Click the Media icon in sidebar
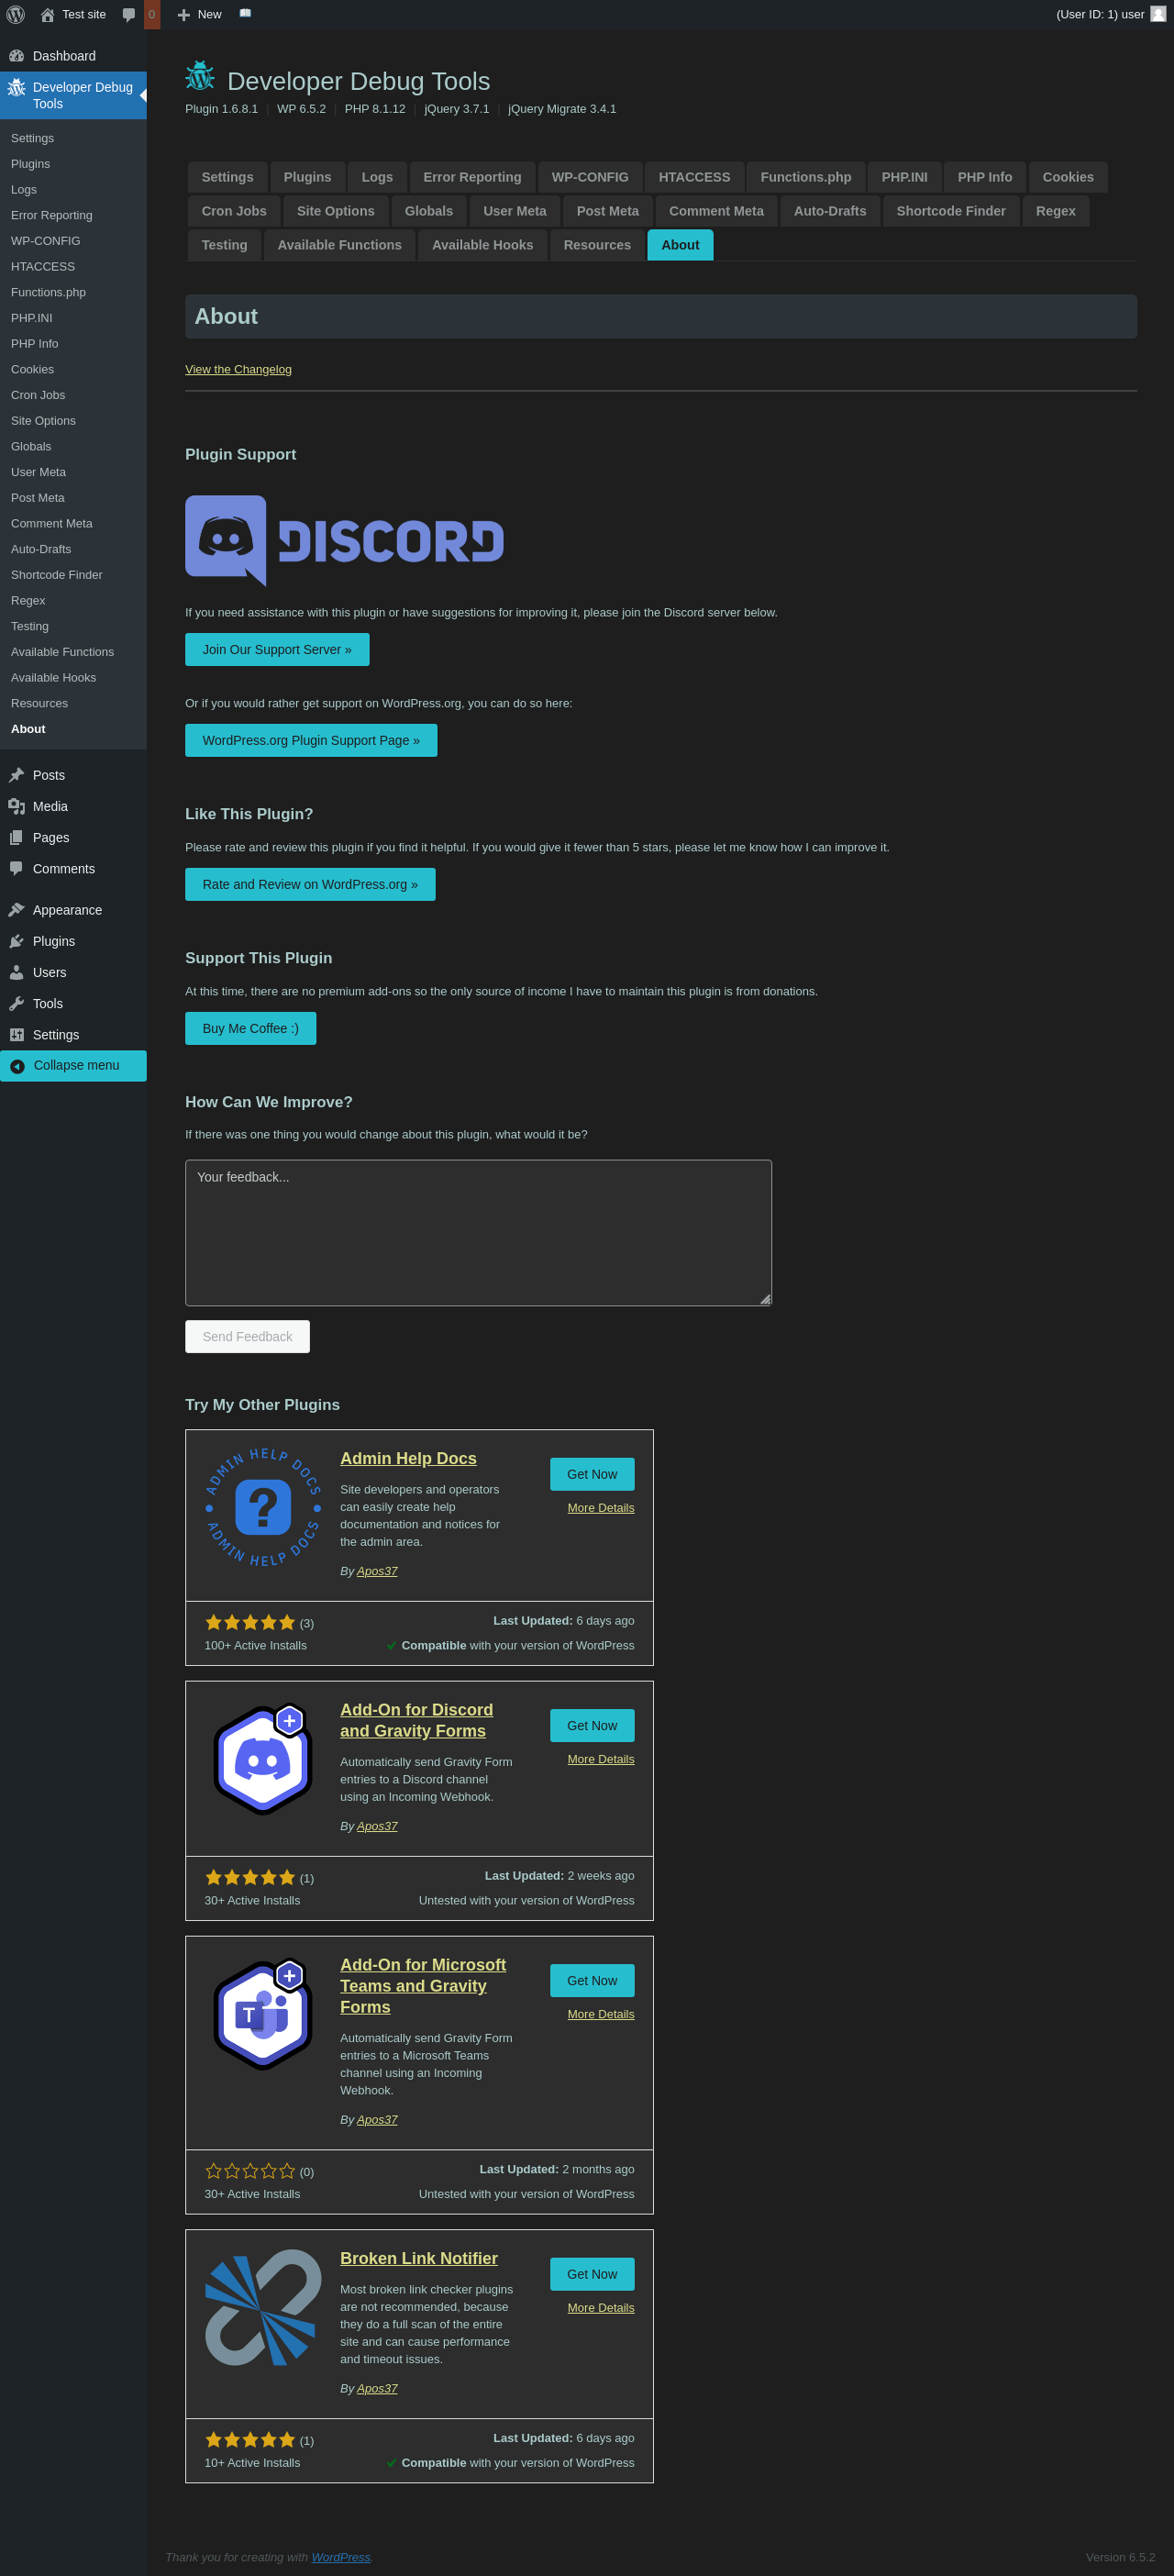 click(16, 806)
